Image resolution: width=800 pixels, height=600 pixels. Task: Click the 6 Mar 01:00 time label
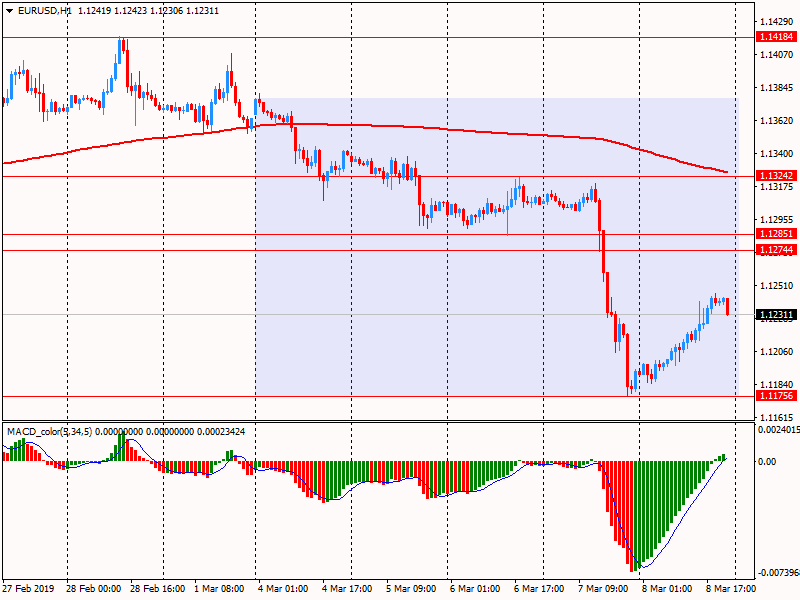(x=475, y=589)
